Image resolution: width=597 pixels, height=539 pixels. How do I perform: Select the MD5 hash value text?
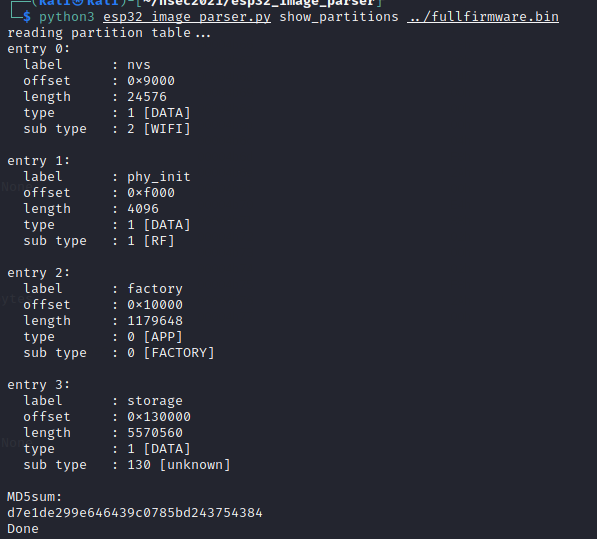[x=135, y=513]
